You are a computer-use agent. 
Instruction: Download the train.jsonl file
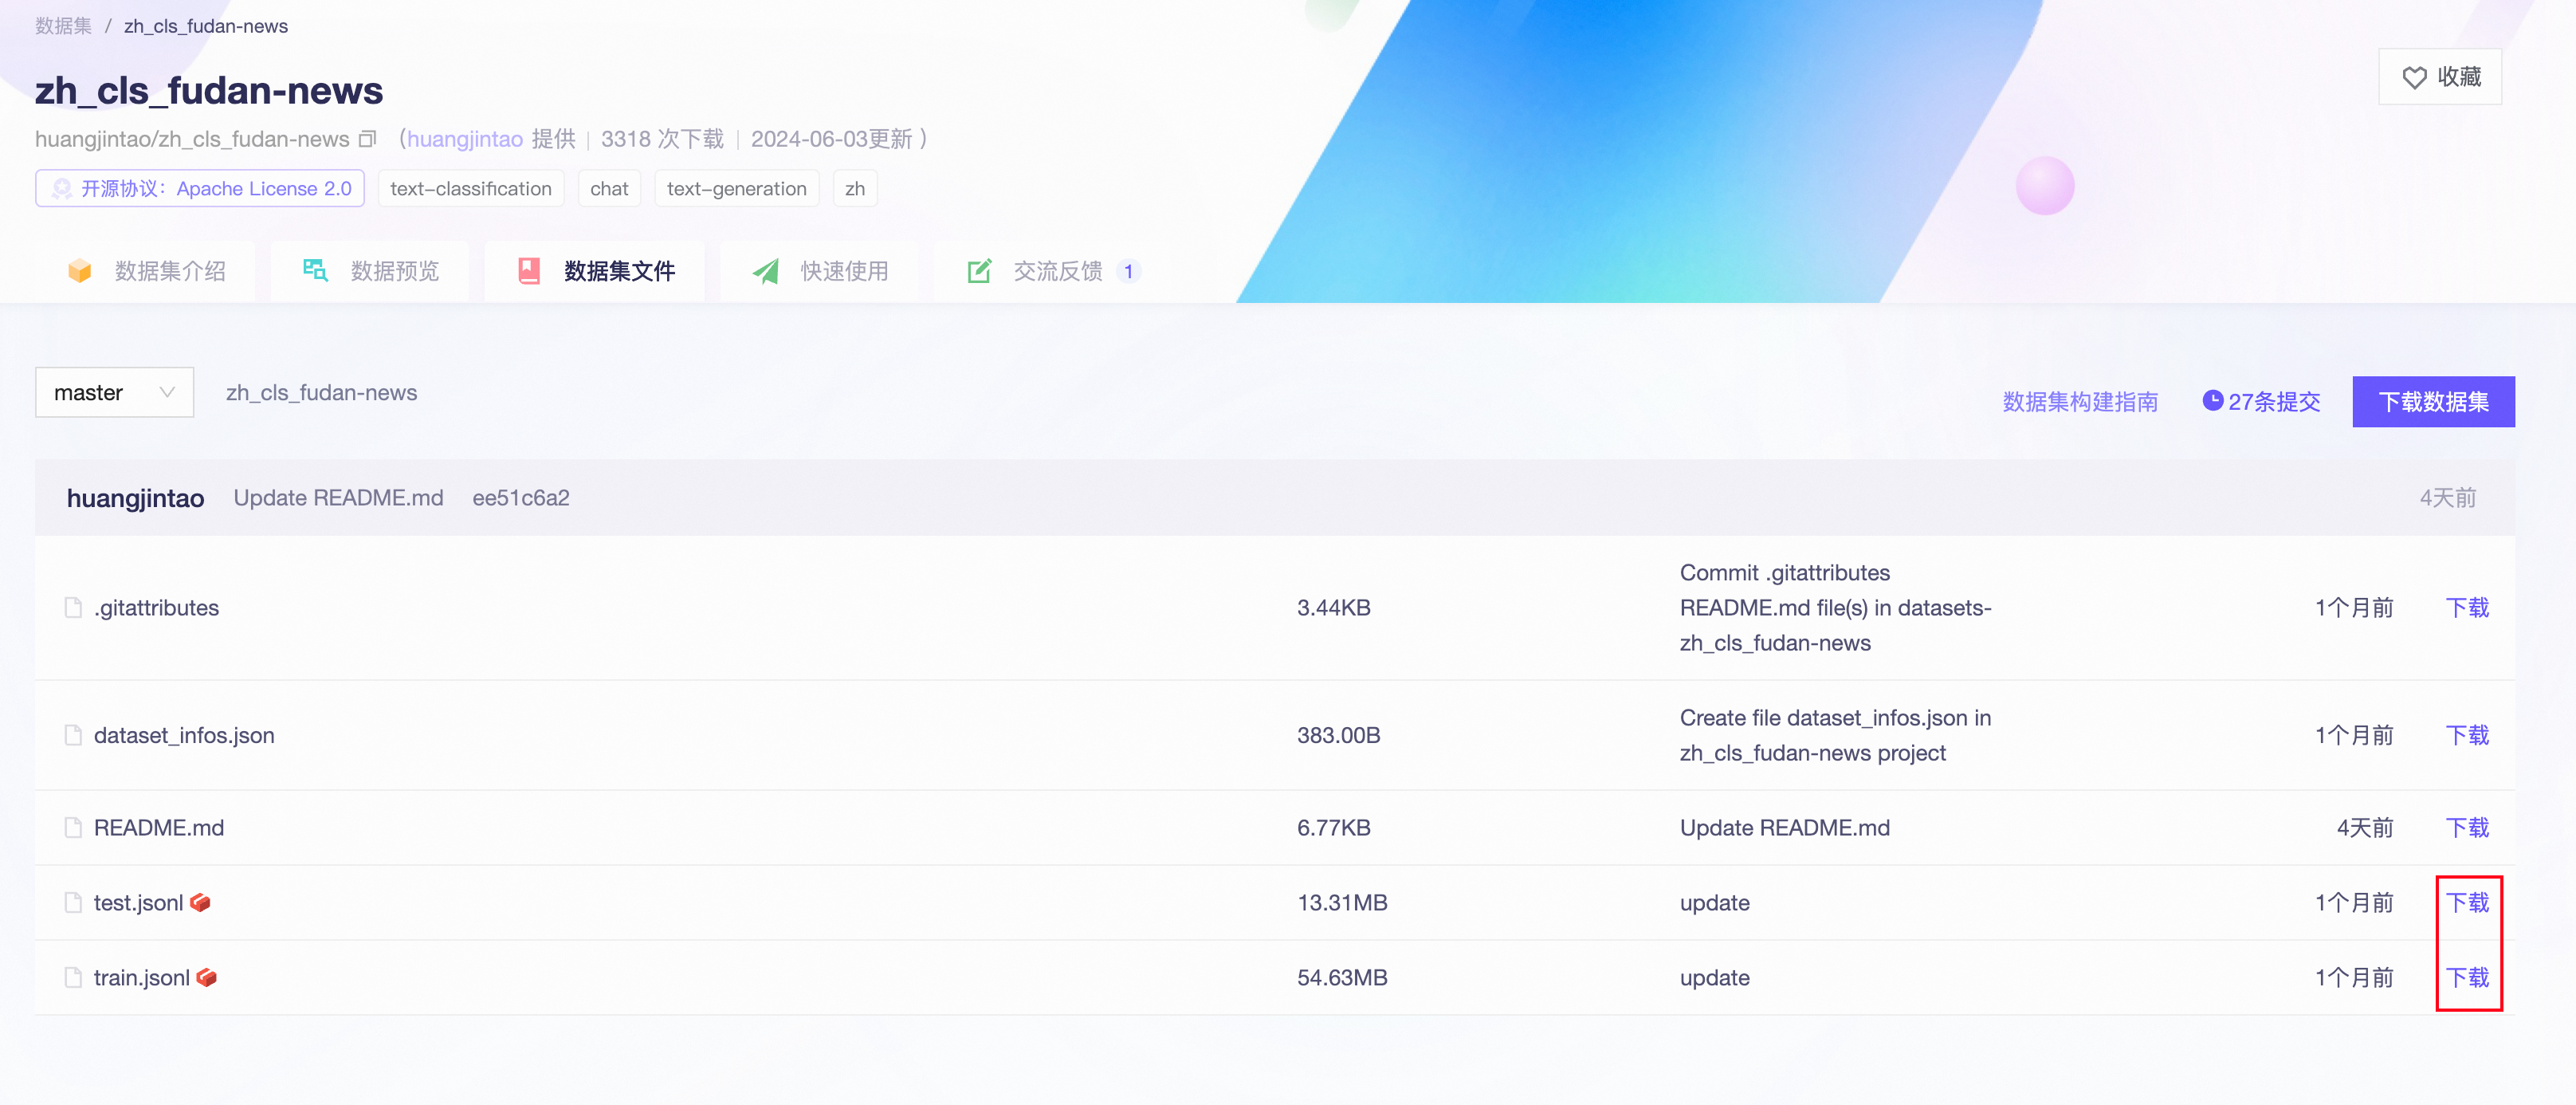2467,977
